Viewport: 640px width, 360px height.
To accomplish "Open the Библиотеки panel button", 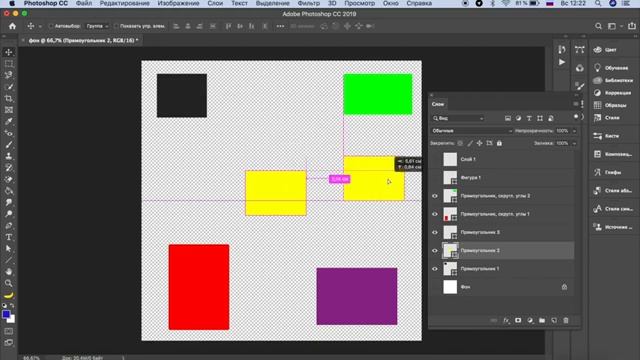I will 613,80.
